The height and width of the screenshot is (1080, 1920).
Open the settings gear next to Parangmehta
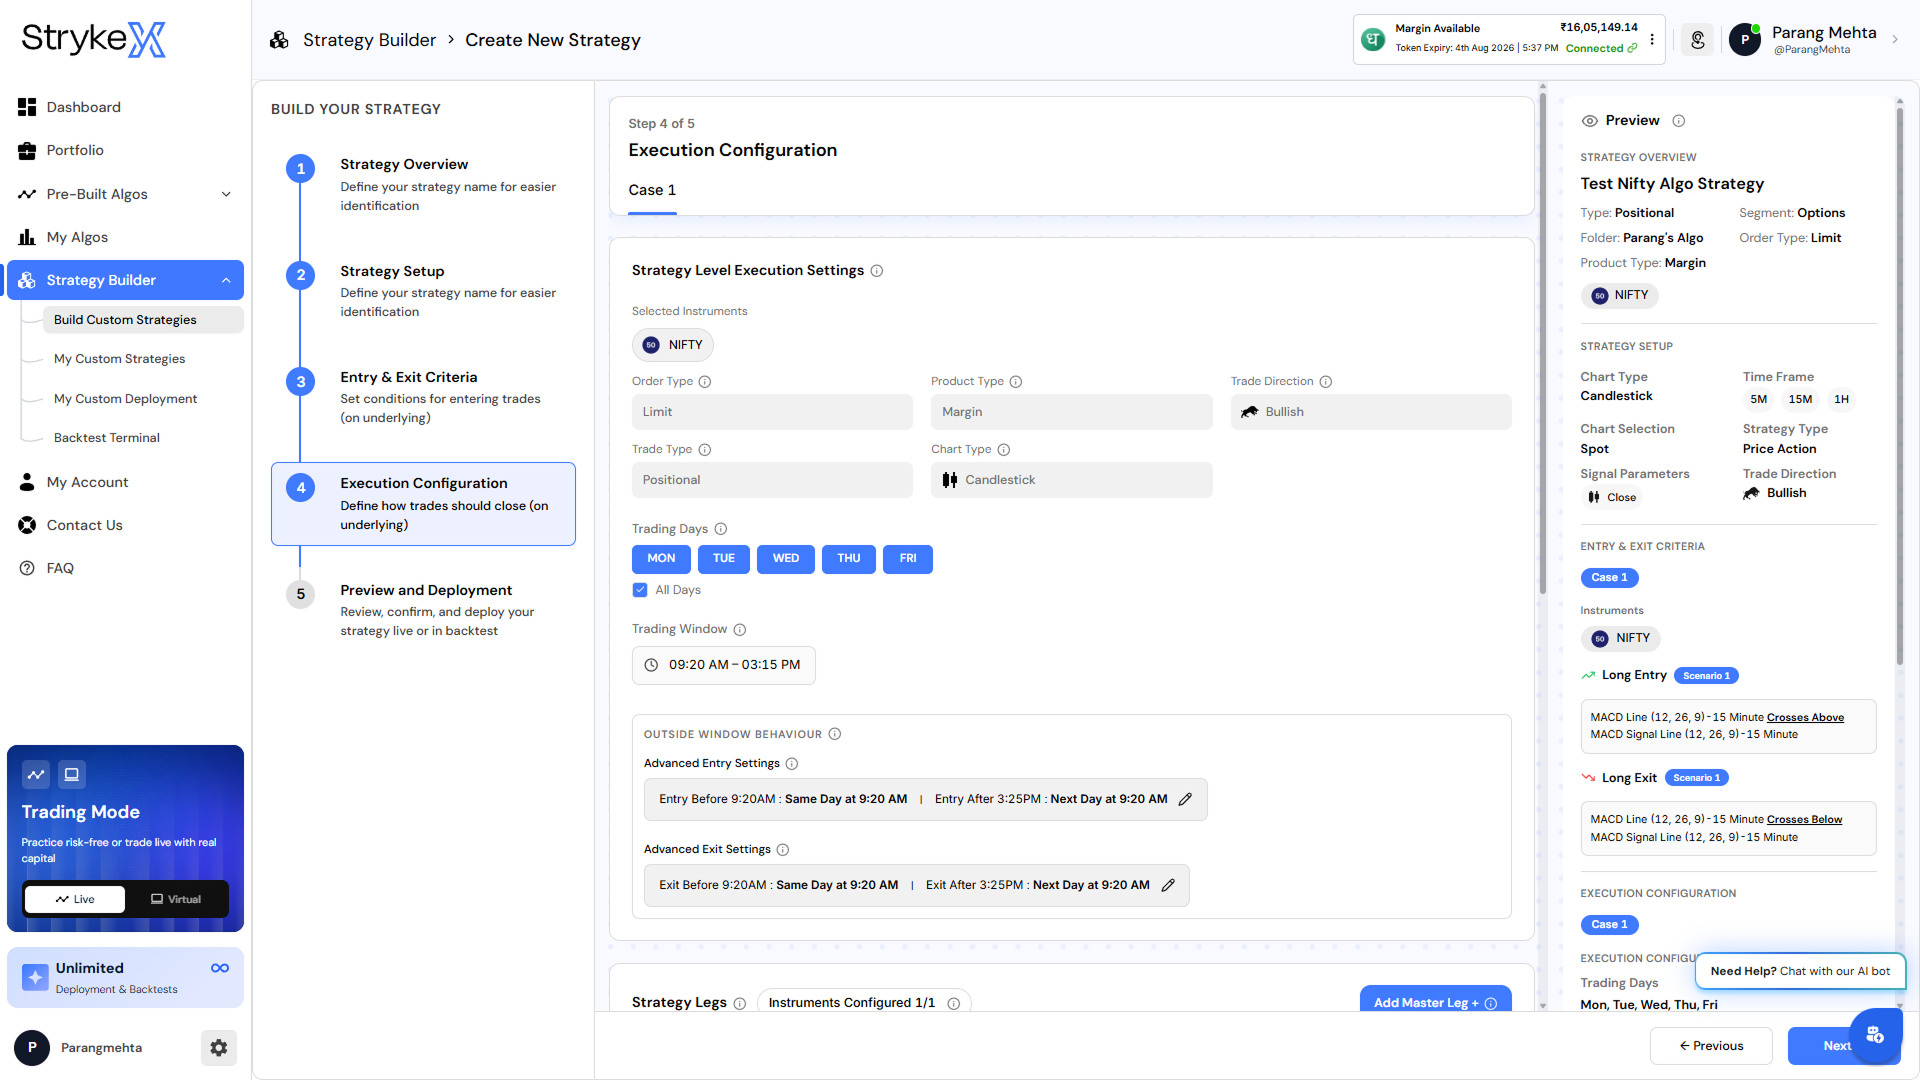(x=219, y=1048)
